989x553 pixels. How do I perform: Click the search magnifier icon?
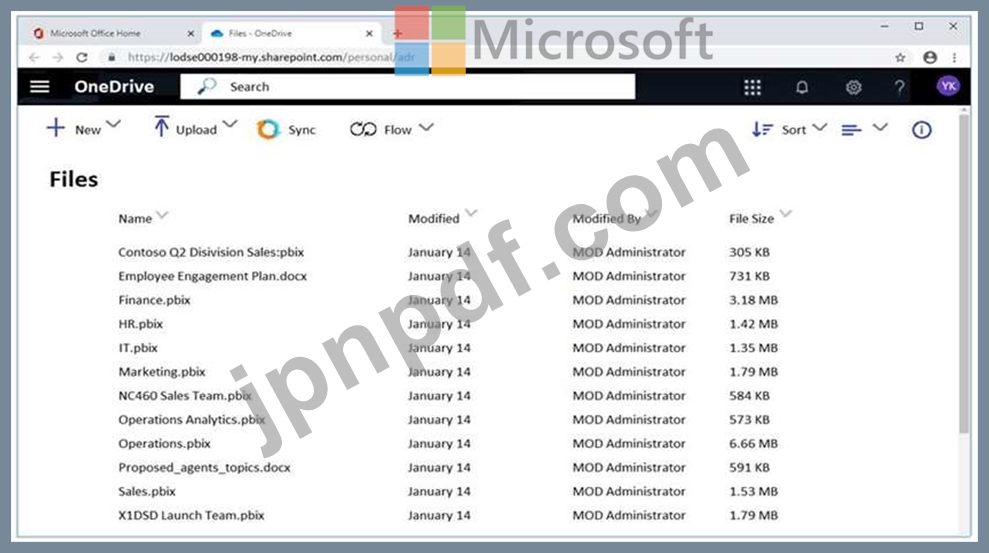(207, 86)
